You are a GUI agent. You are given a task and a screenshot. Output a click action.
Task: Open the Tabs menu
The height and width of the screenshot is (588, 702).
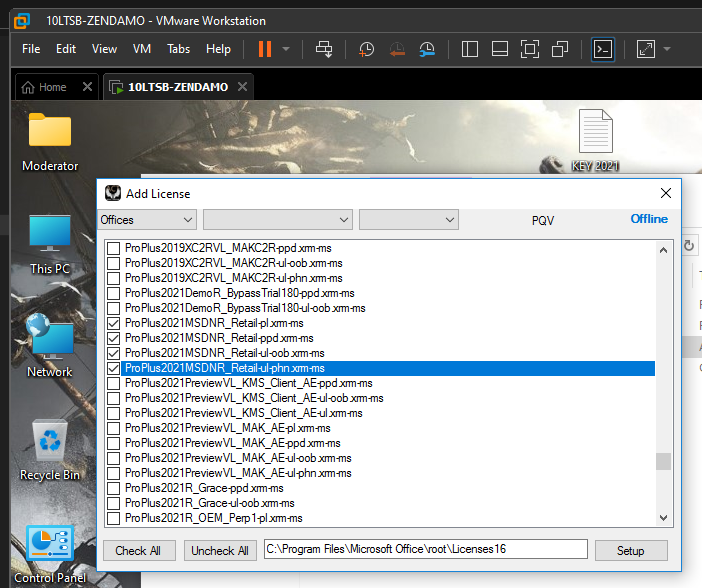pyautogui.click(x=179, y=49)
